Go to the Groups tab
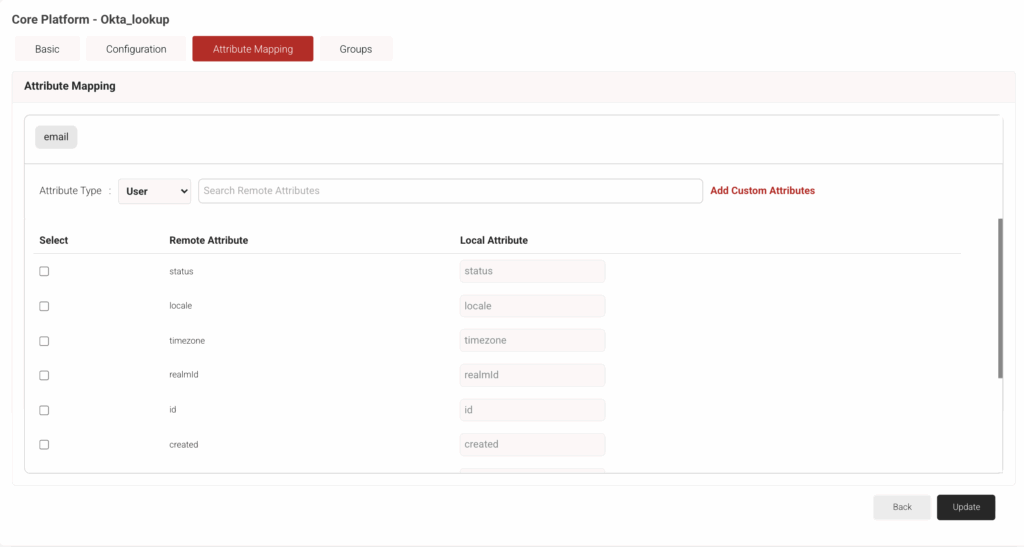Image resolution: width=1024 pixels, height=547 pixels. pos(356,49)
